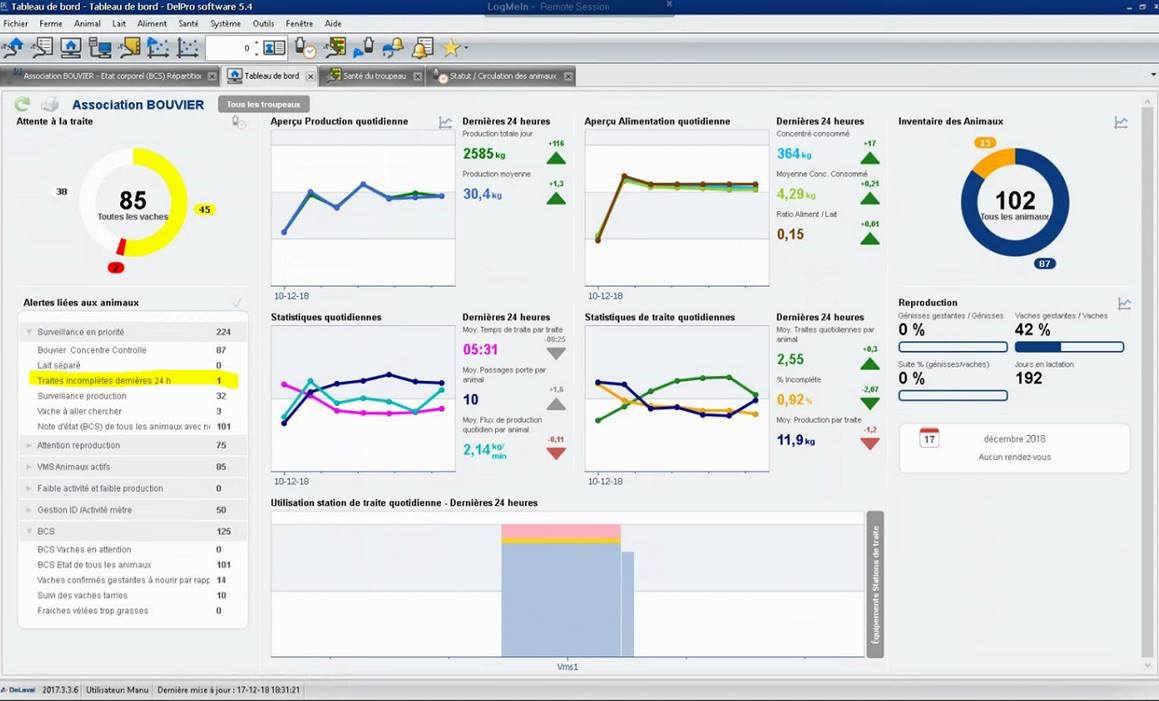Click the yellow star favorites icon
This screenshot has width=1159, height=701.
pos(450,48)
